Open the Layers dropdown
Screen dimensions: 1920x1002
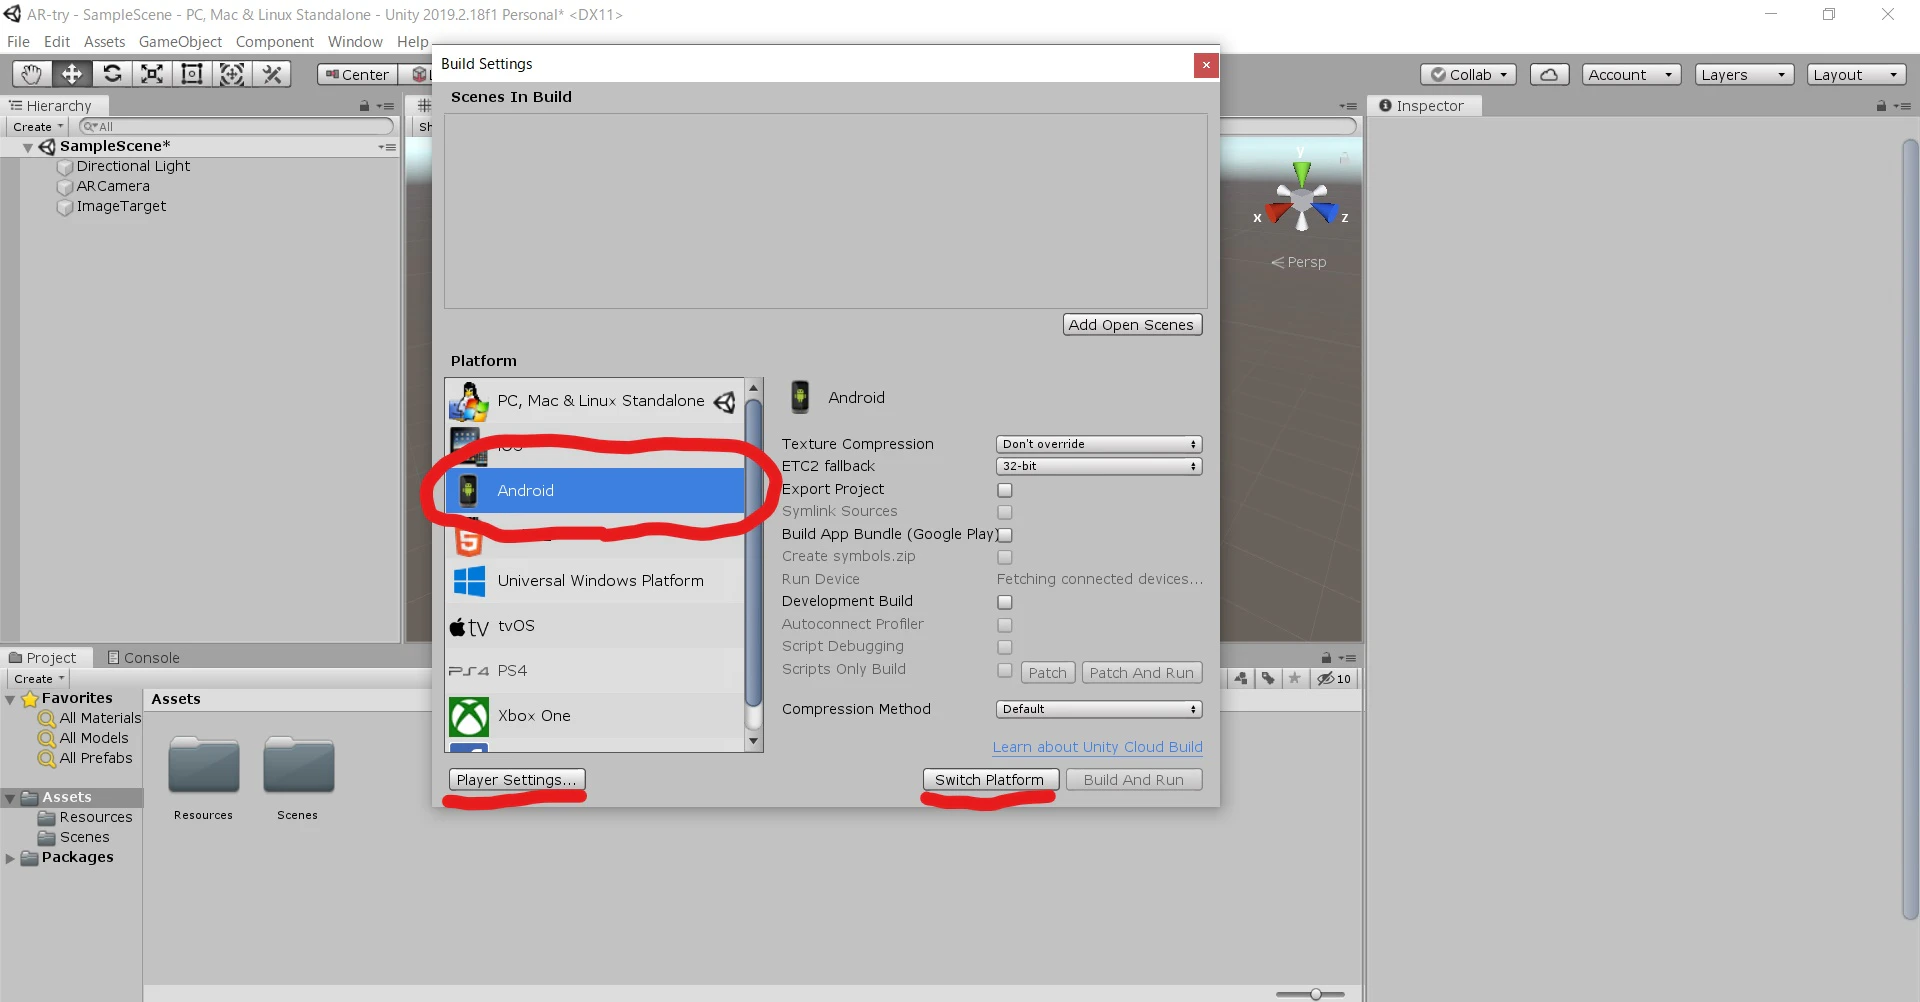[x=1744, y=74]
